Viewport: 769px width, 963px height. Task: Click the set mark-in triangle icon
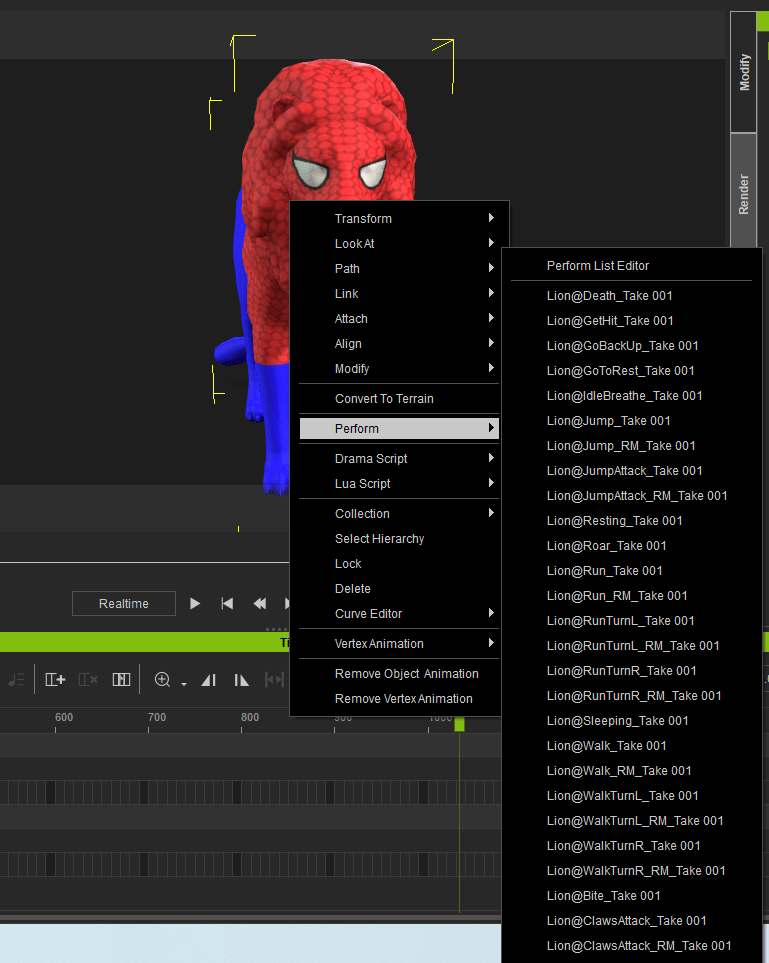point(209,680)
